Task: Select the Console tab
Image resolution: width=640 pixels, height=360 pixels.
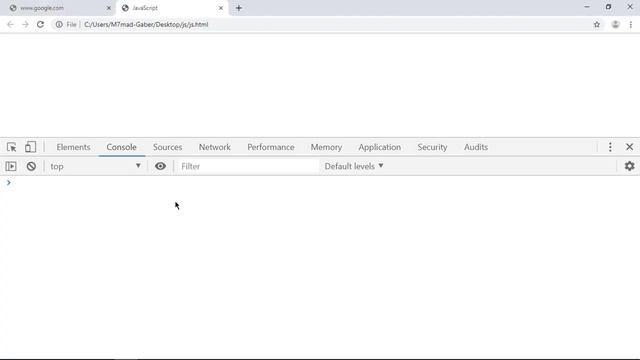Action: pos(121,147)
